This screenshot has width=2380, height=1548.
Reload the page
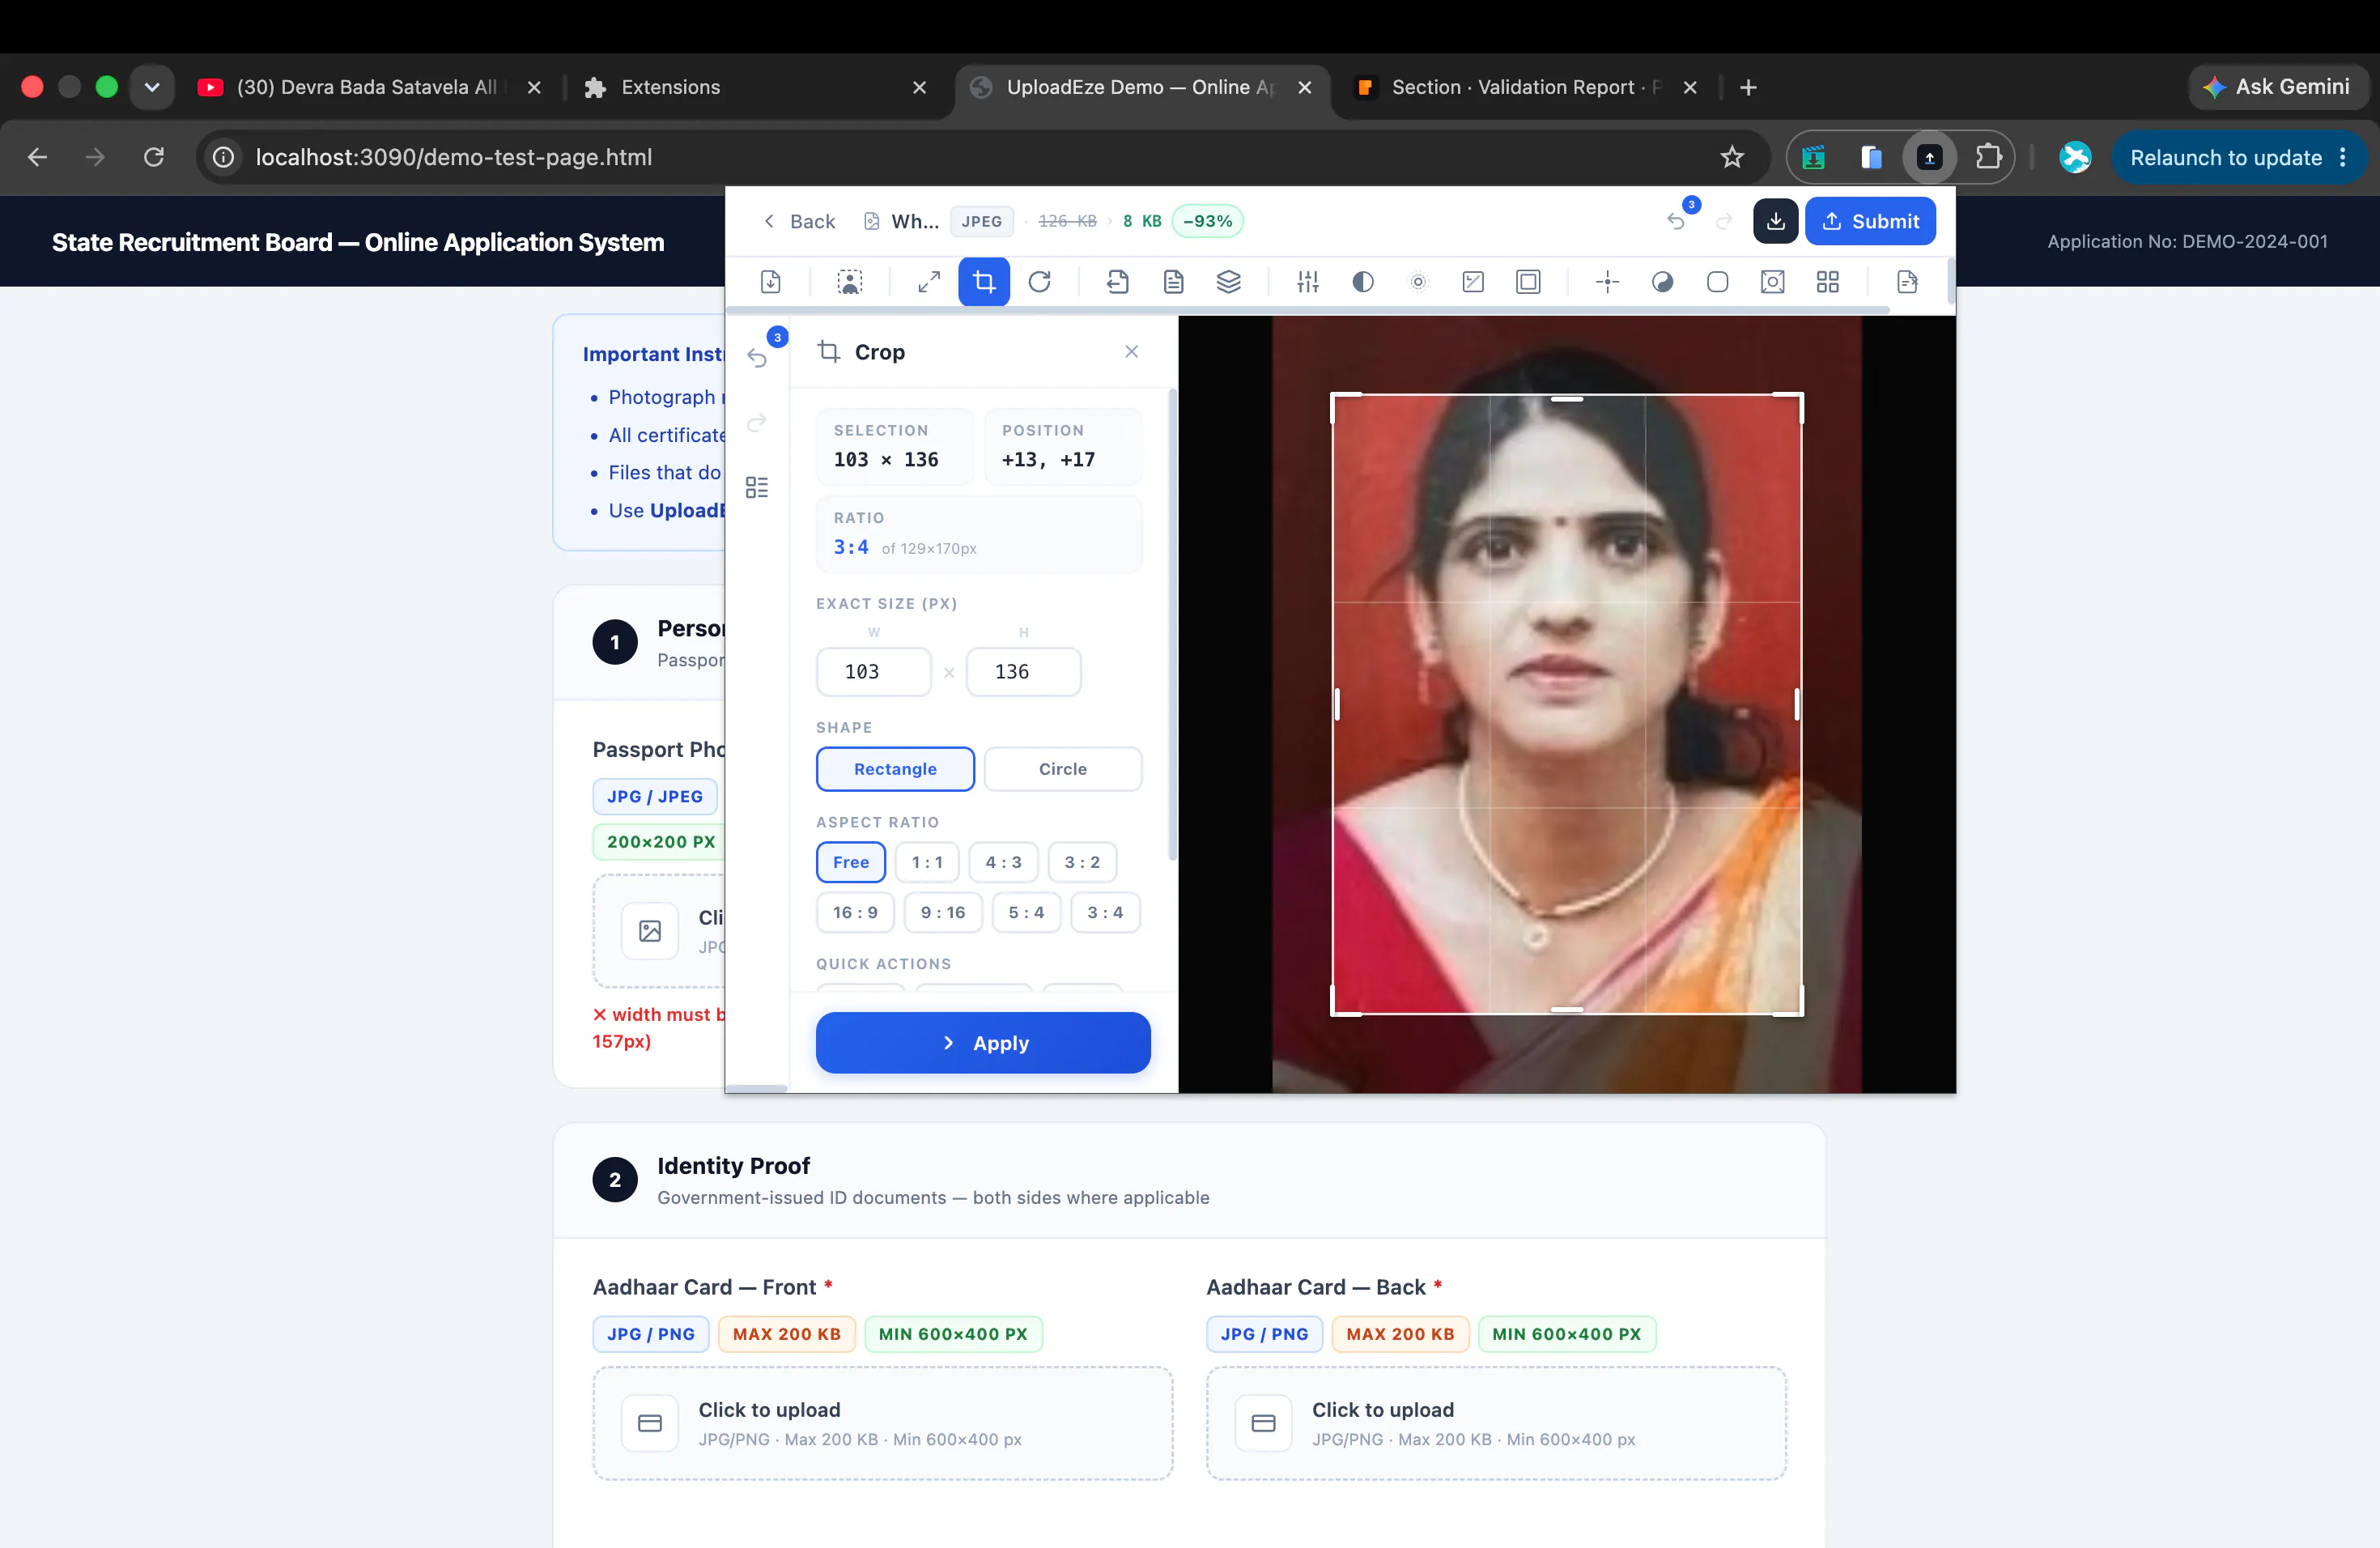pyautogui.click(x=153, y=157)
